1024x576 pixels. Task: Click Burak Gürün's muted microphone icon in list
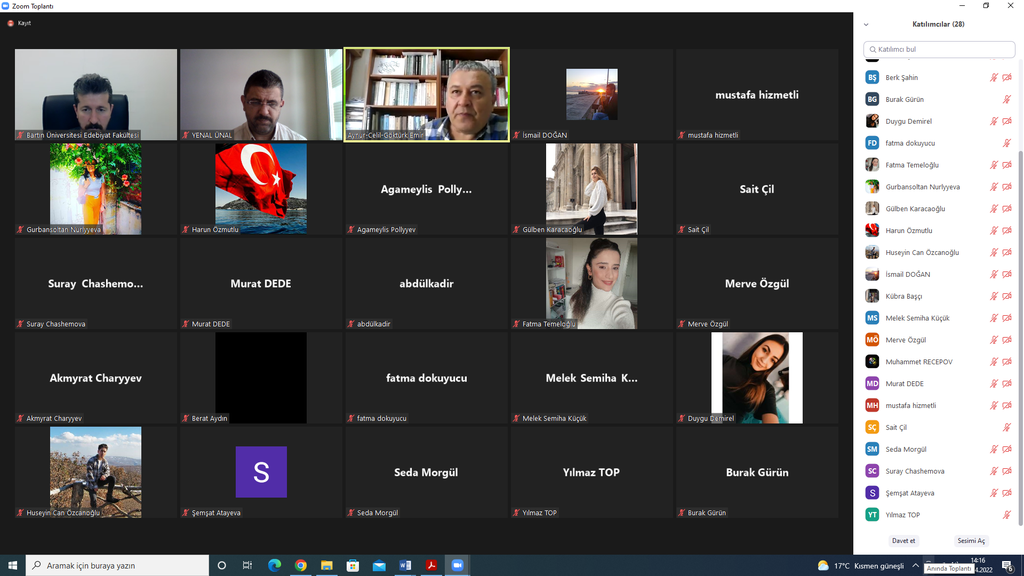tap(1007, 99)
